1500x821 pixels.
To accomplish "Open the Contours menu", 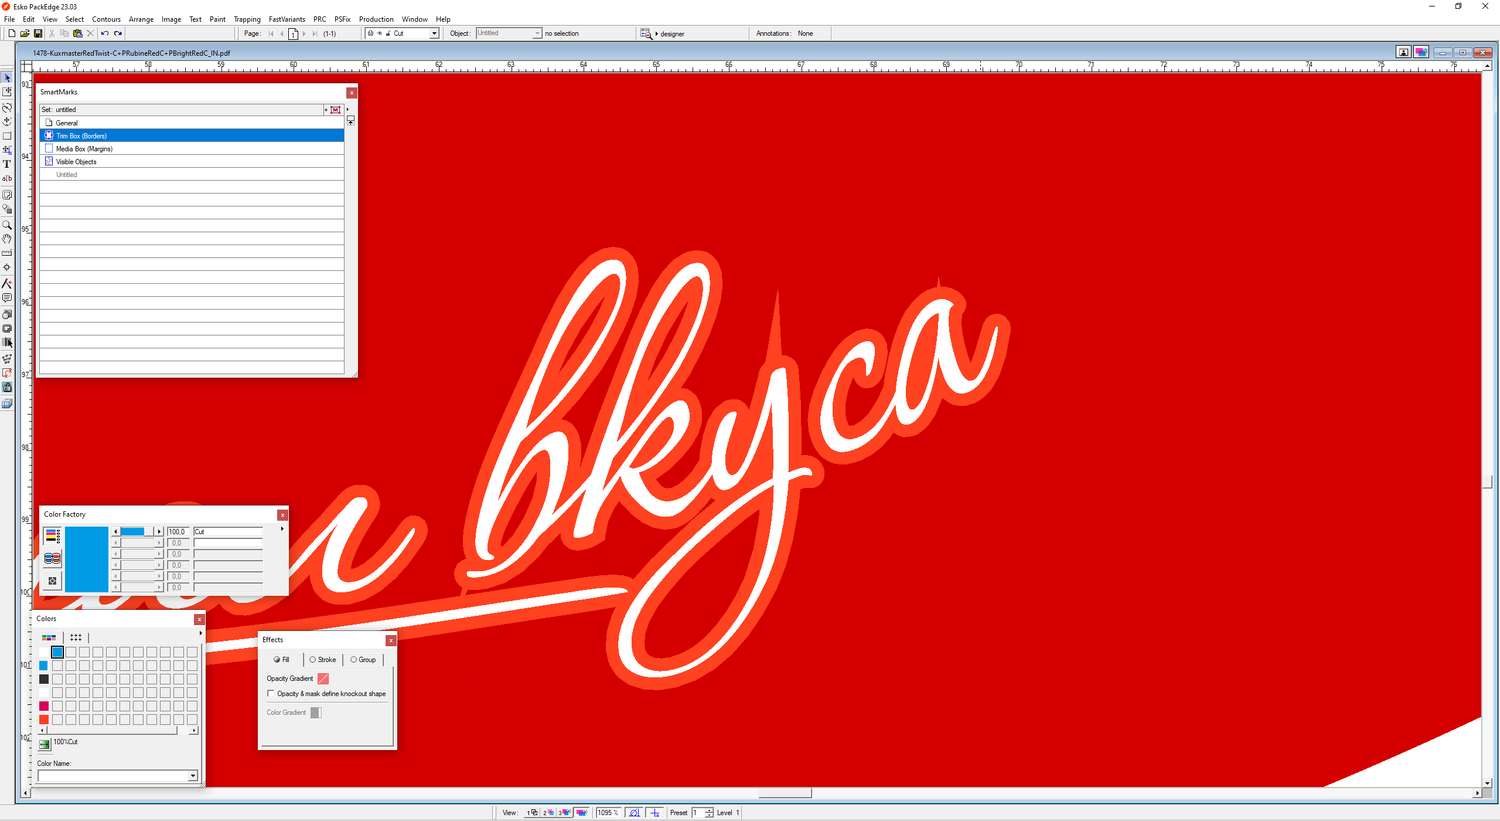I will (x=106, y=19).
